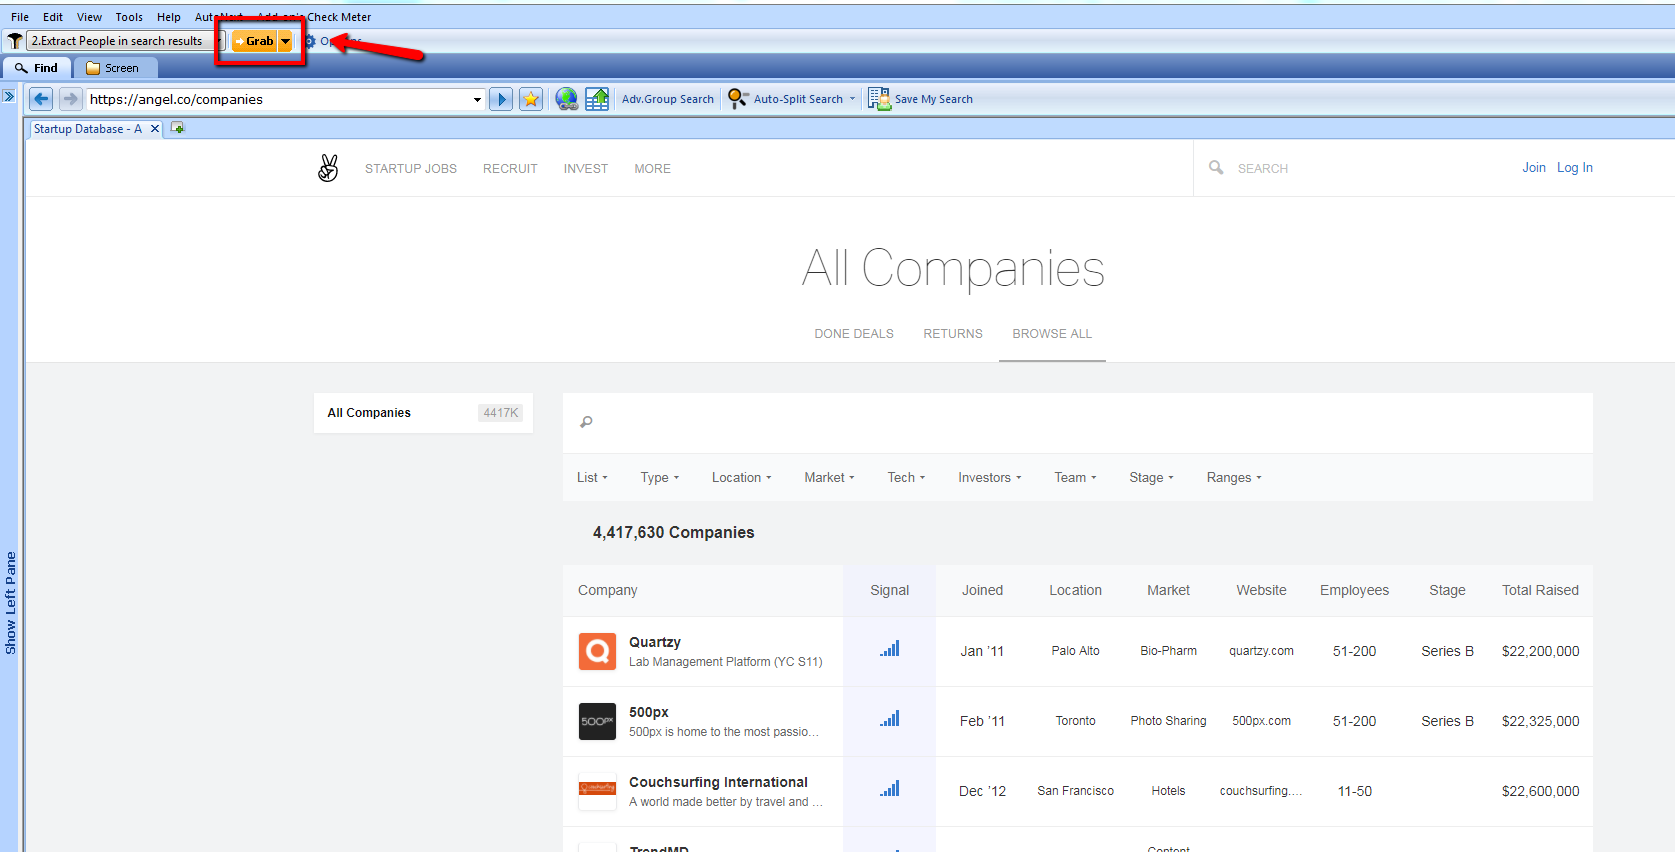Click Auto-Split Search

786,99
